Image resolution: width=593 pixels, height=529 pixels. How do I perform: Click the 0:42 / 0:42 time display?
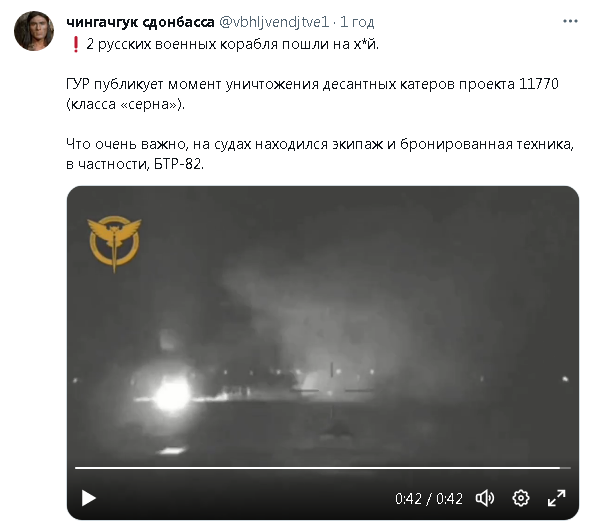pyautogui.click(x=429, y=499)
